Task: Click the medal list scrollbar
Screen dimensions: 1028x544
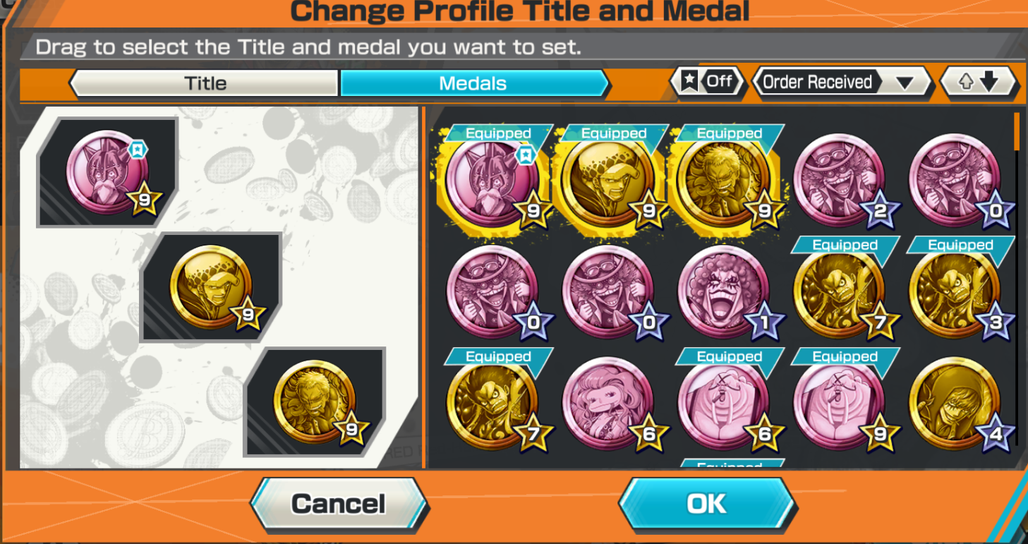Action: (1017, 131)
